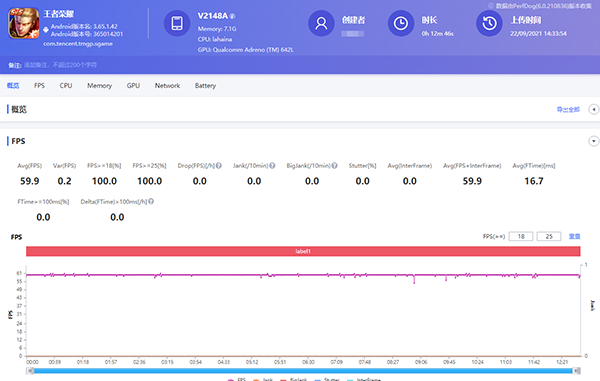Click the upload time history icon
The width and height of the screenshot is (600, 381).
coord(489,23)
